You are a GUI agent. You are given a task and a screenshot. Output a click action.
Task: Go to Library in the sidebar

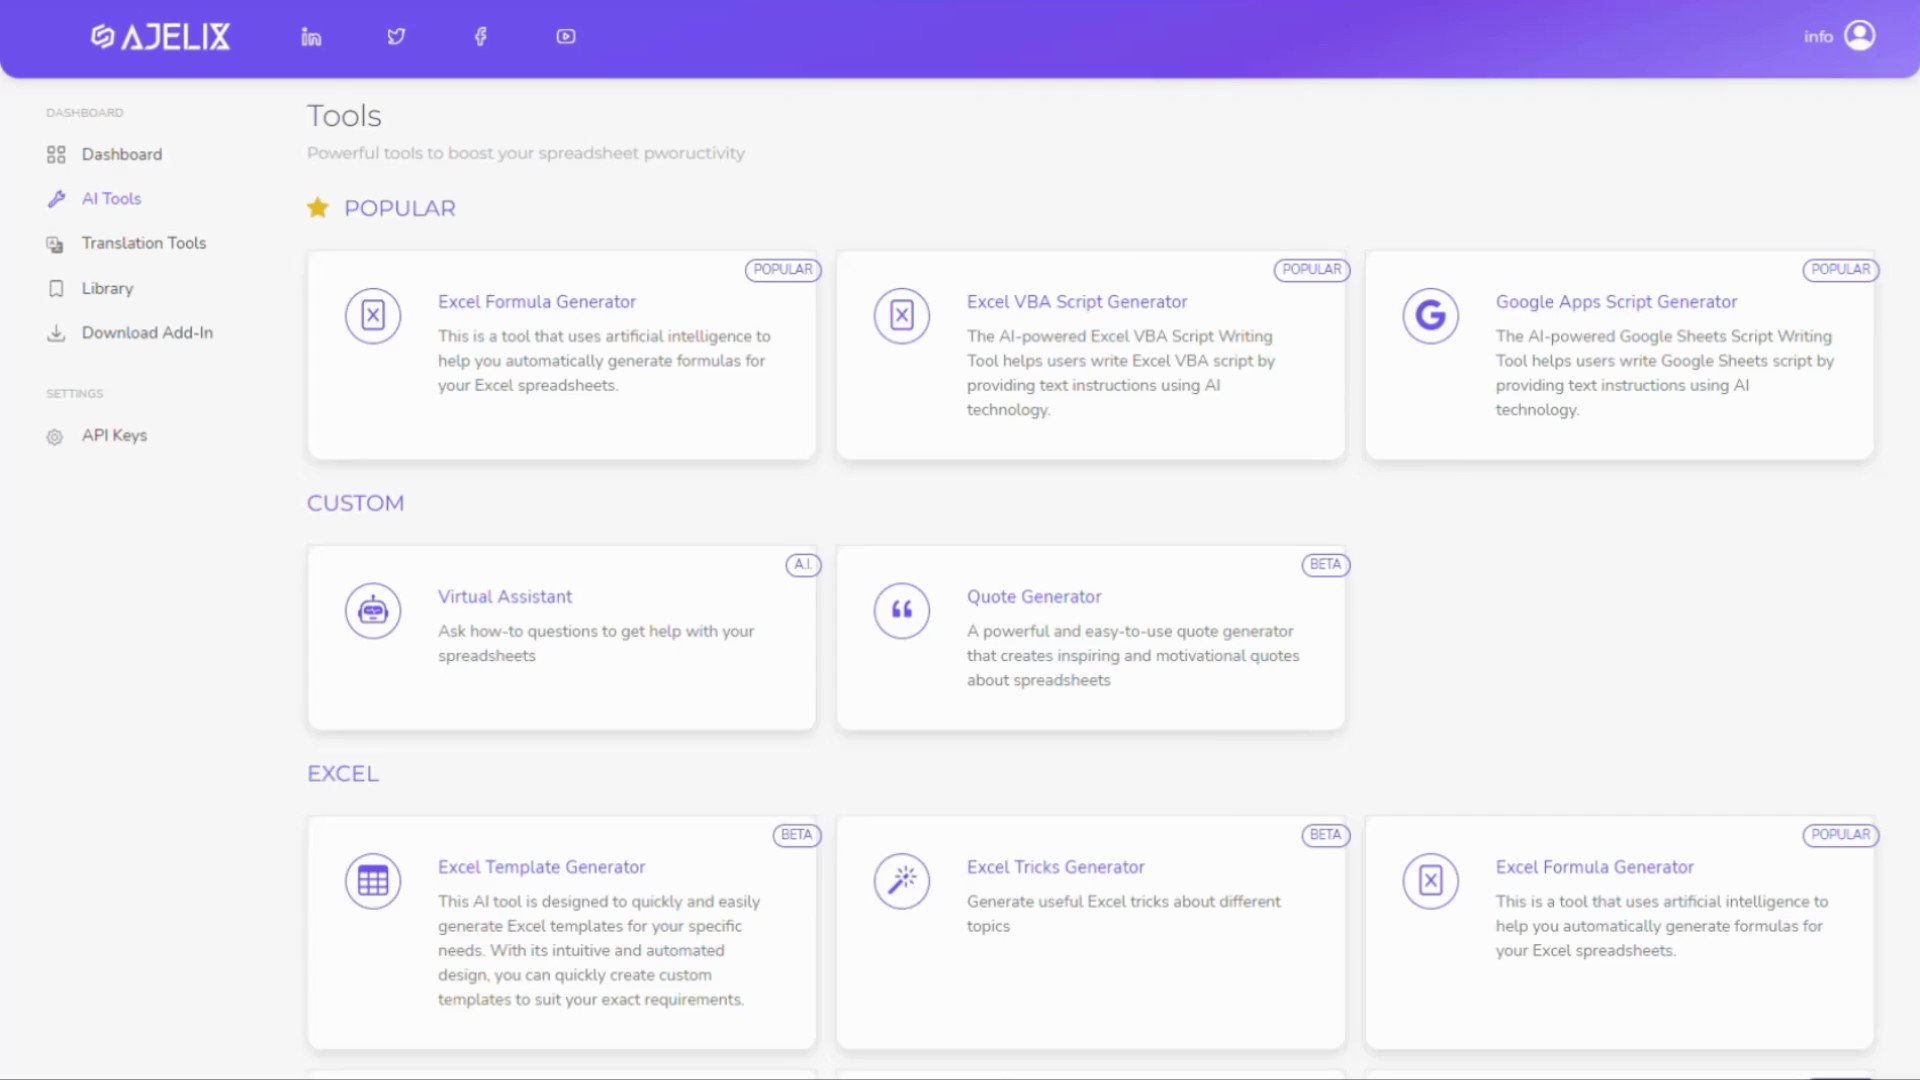(x=107, y=289)
